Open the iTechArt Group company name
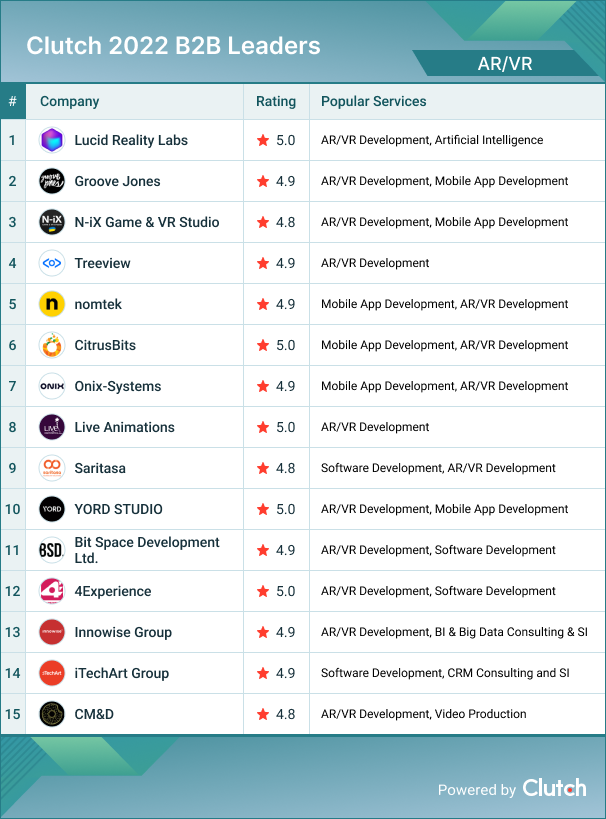 (122, 673)
